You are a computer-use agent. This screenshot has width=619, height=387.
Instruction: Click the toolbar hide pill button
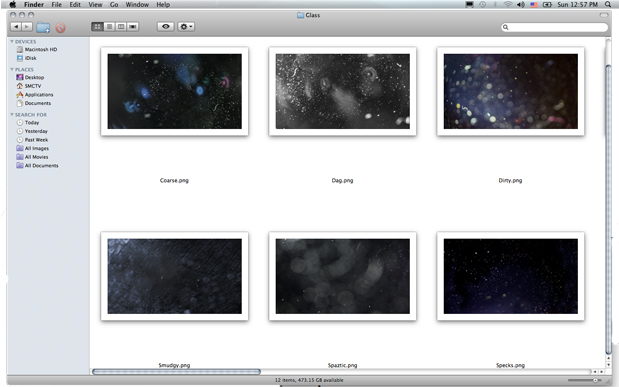604,15
